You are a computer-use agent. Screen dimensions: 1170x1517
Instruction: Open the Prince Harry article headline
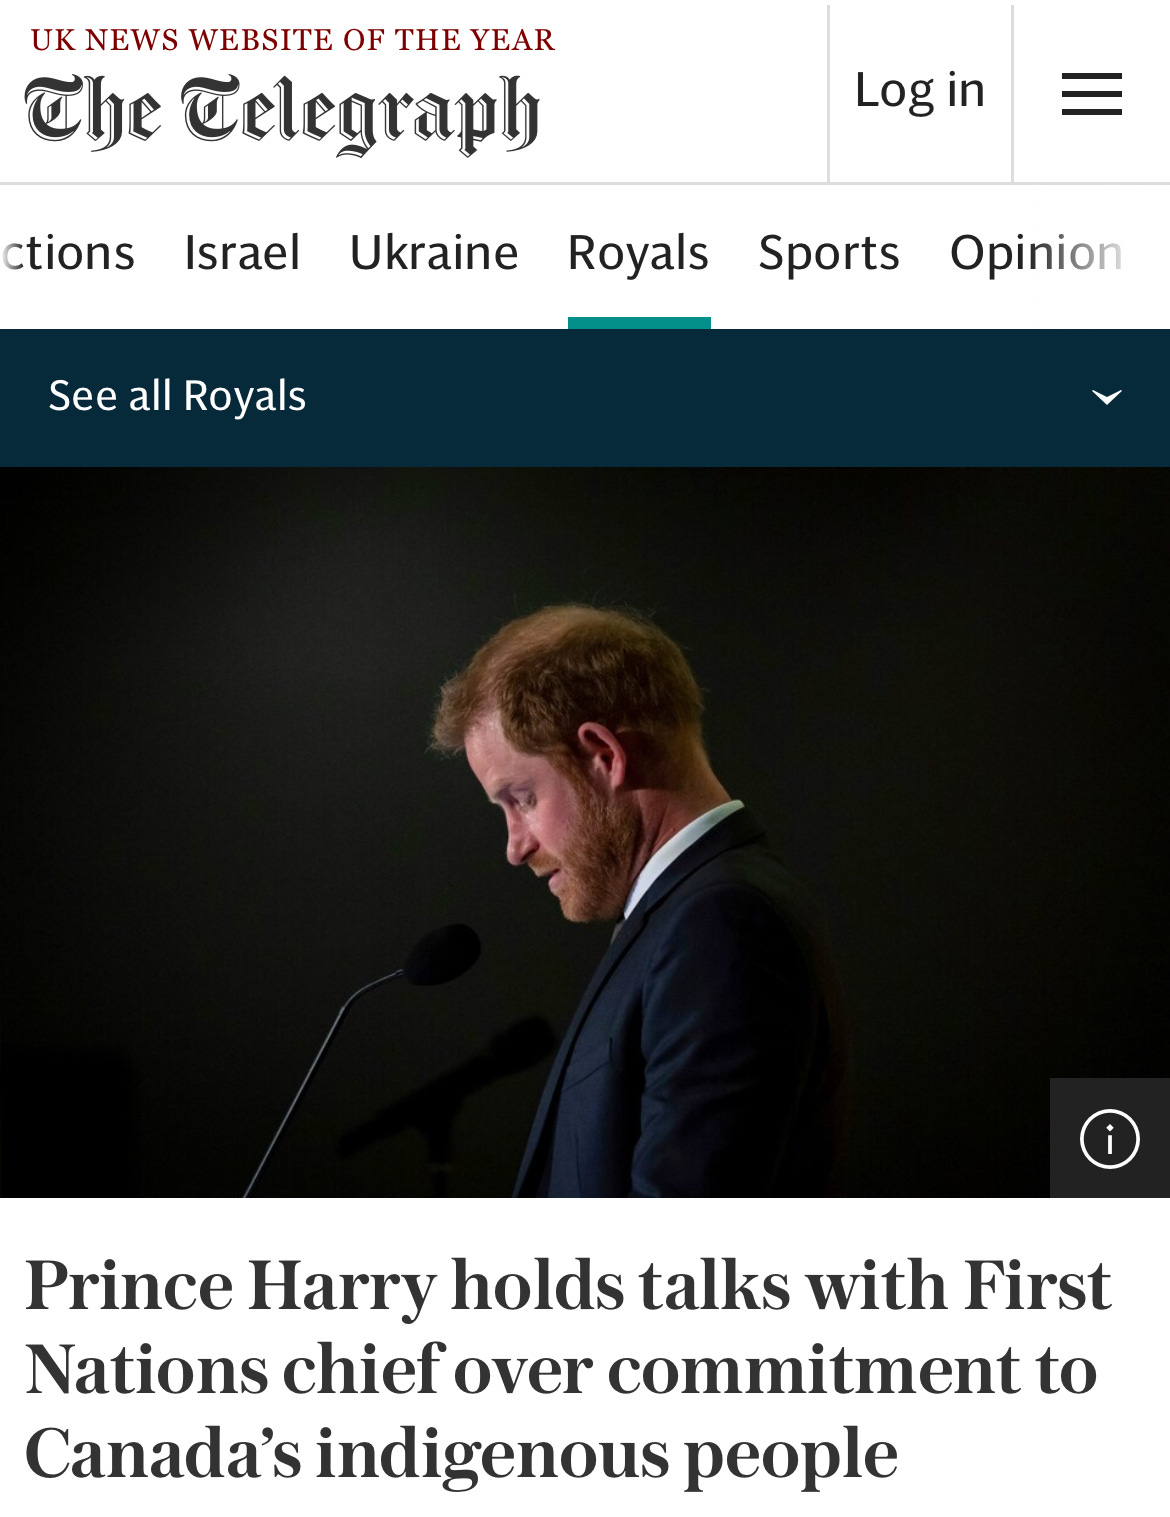(x=568, y=1369)
